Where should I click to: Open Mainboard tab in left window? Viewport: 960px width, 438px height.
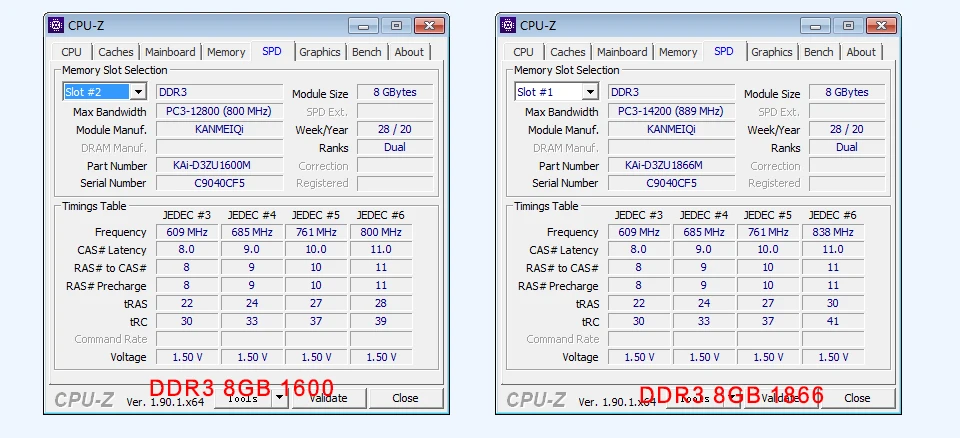tap(170, 52)
